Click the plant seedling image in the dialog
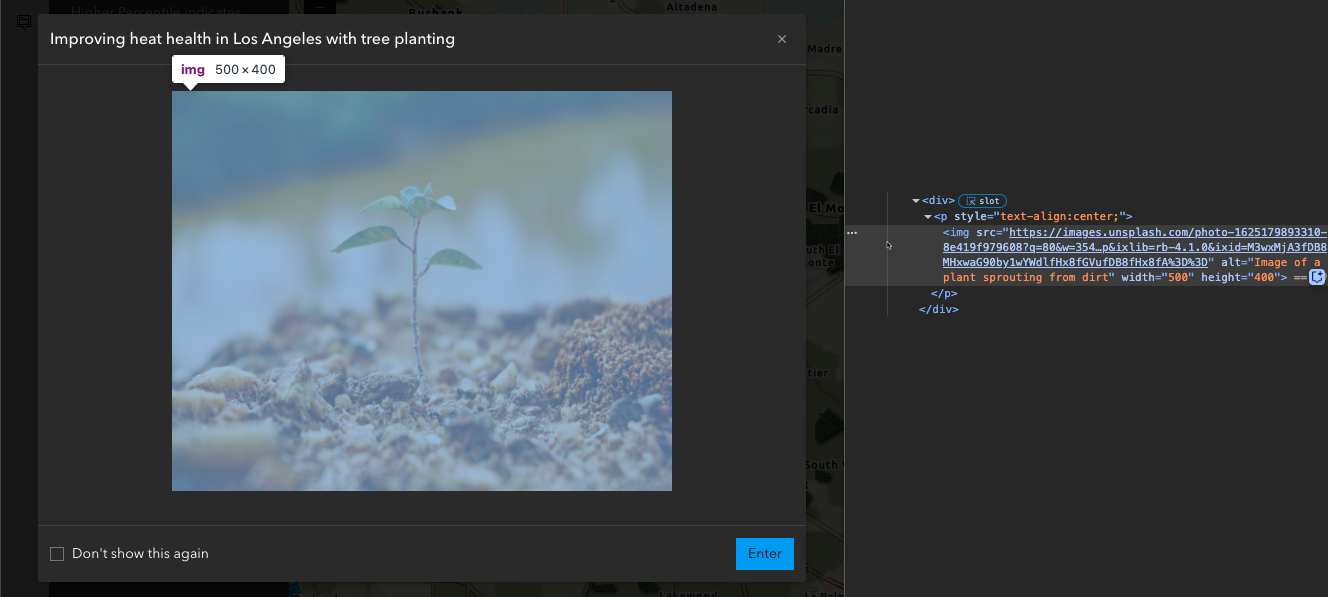This screenshot has width=1328, height=597. 422,290
